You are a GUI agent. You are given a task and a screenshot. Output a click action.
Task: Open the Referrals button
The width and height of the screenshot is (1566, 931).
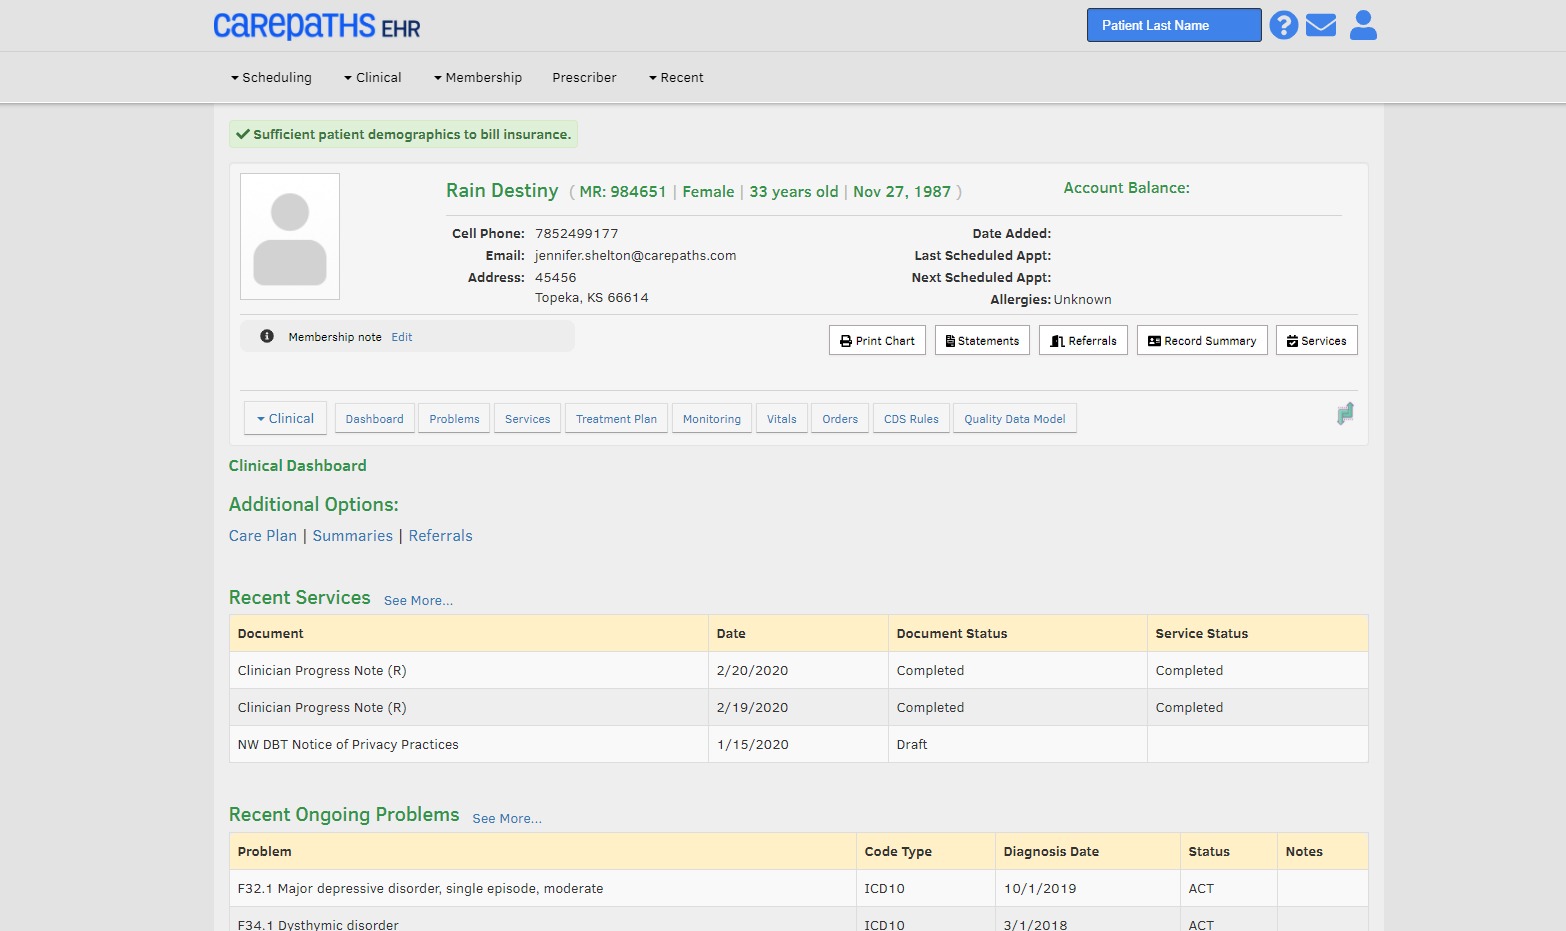tap(1083, 340)
